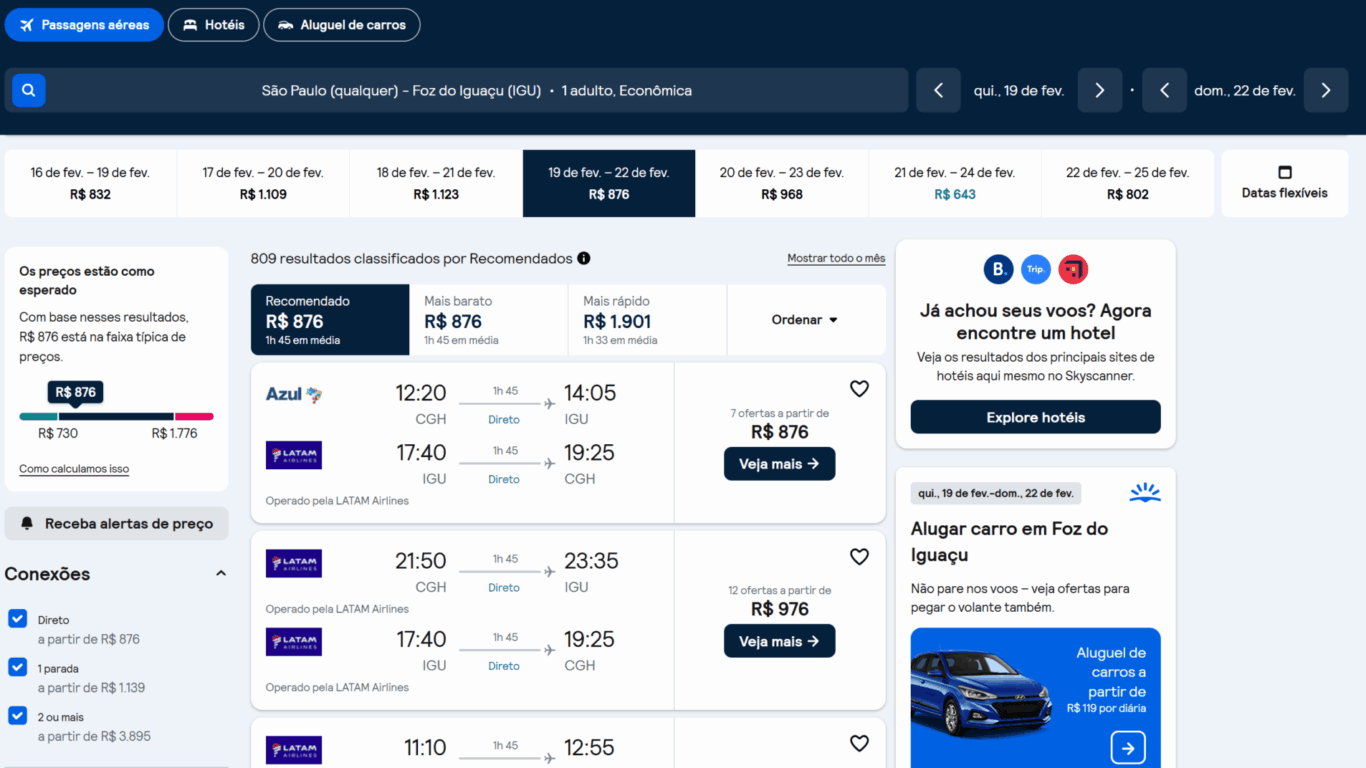
Task: Click the Trip.com circle icon
Action: tap(1035, 269)
